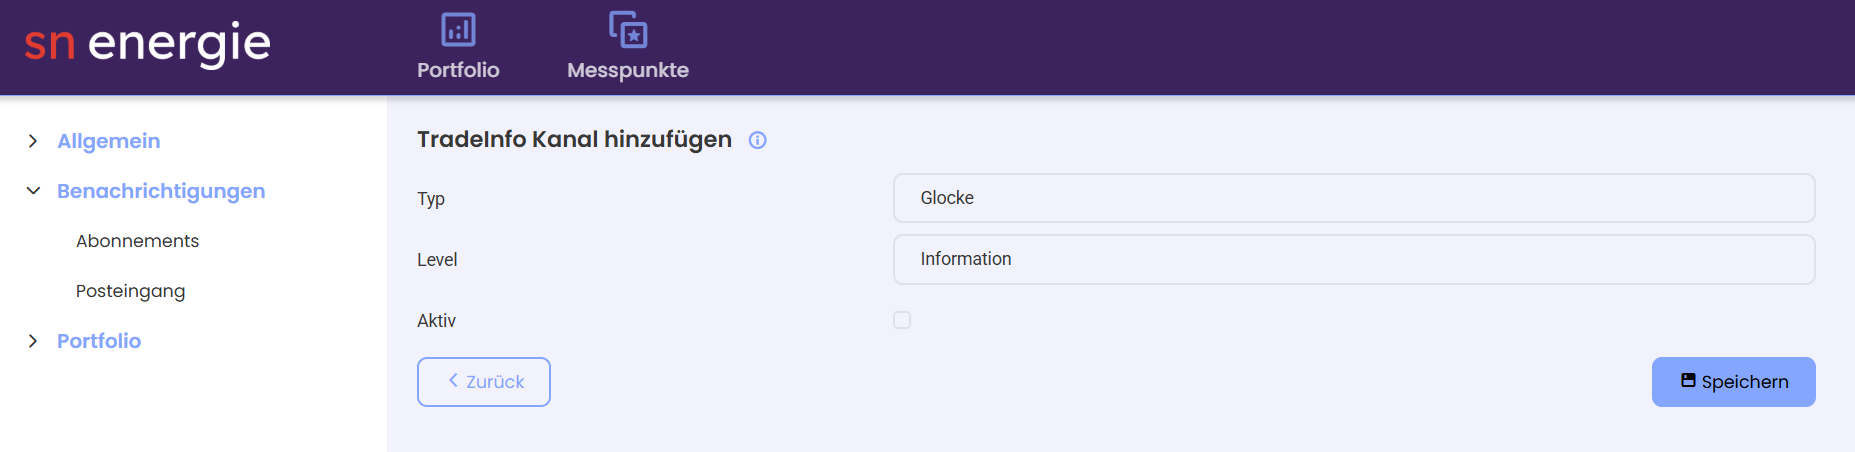The width and height of the screenshot is (1855, 452).
Task: Click the Speichern button
Action: tap(1733, 382)
